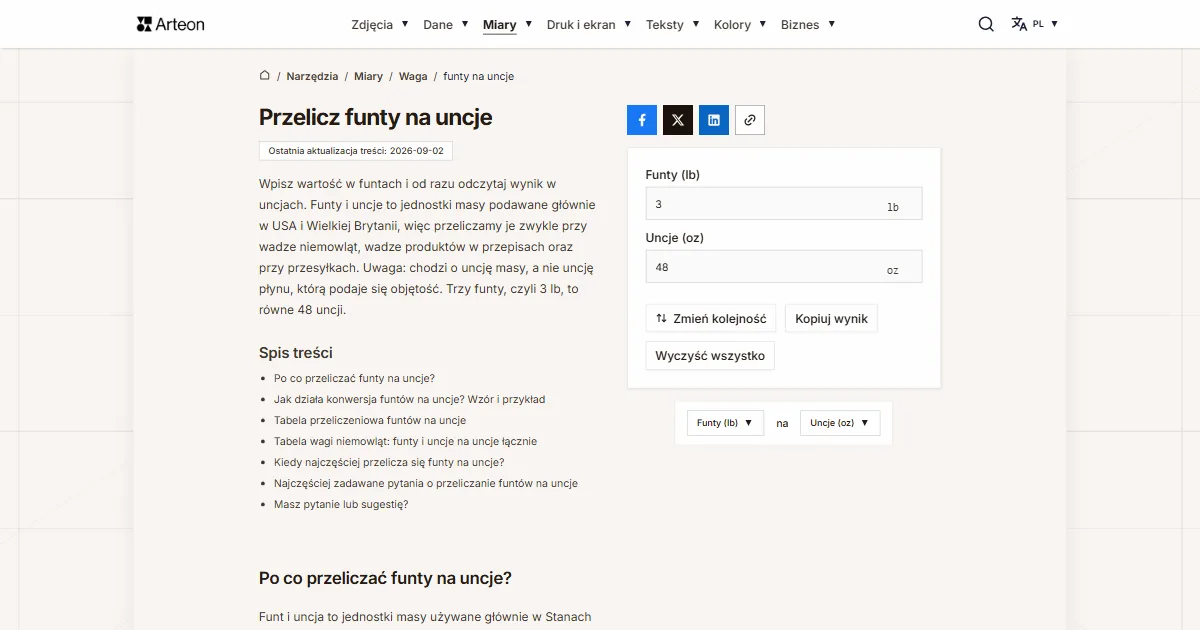Viewport: 1200px width, 630px height.
Task: Go to home via breadcrumb house icon
Action: pyautogui.click(x=265, y=75)
